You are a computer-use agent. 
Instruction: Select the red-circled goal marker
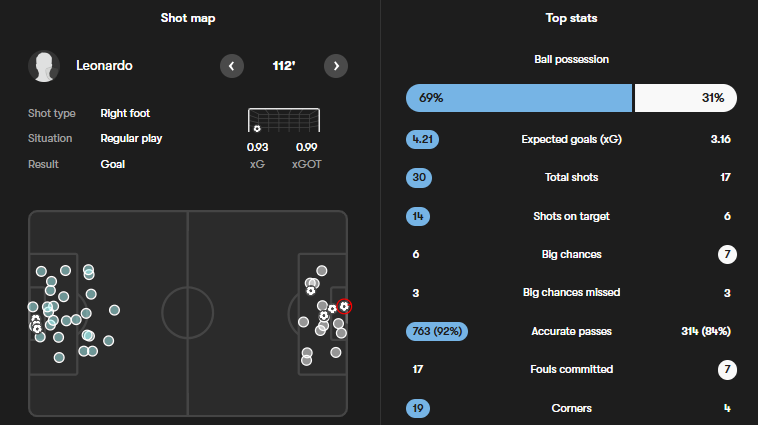pyautogui.click(x=344, y=306)
